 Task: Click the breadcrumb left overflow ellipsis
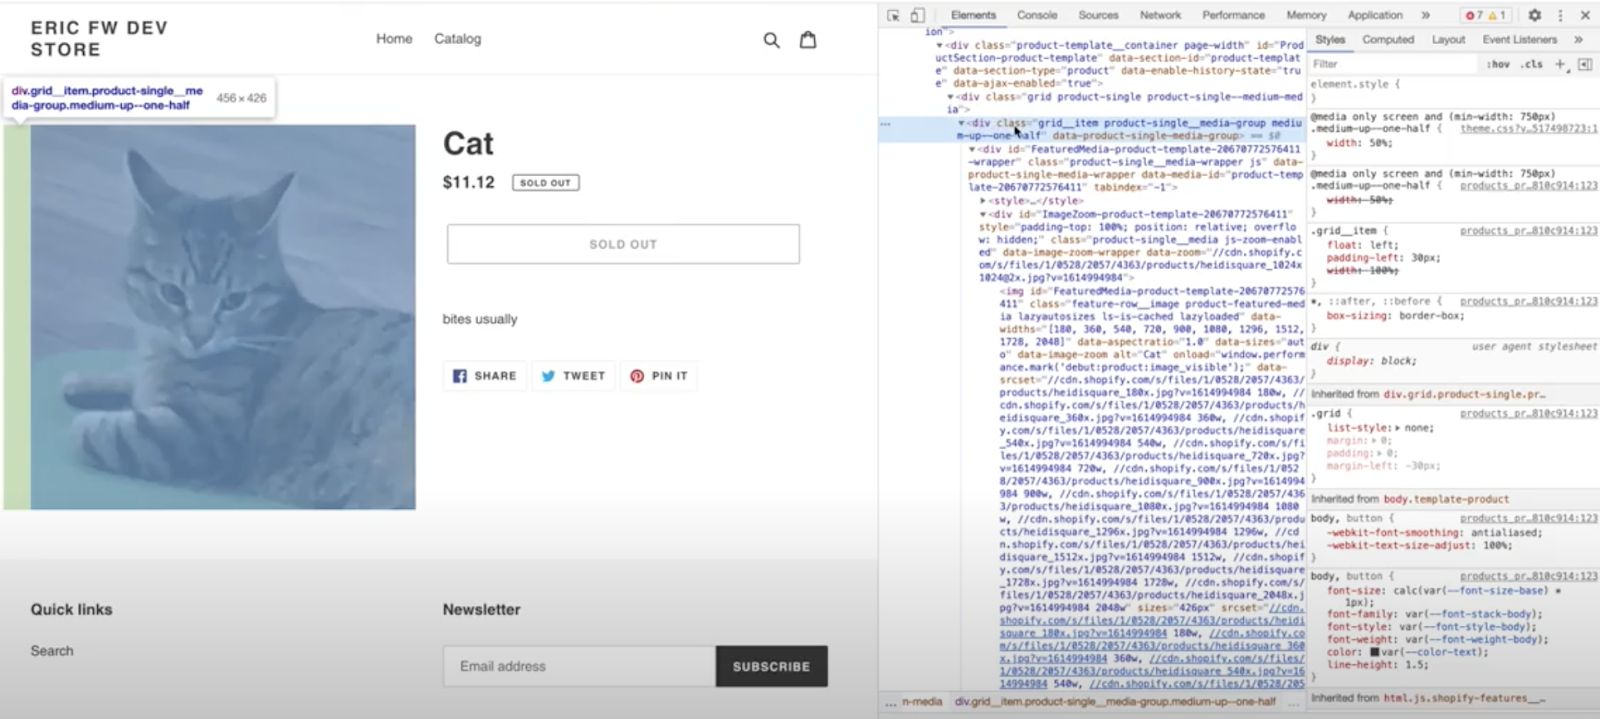[x=890, y=703]
